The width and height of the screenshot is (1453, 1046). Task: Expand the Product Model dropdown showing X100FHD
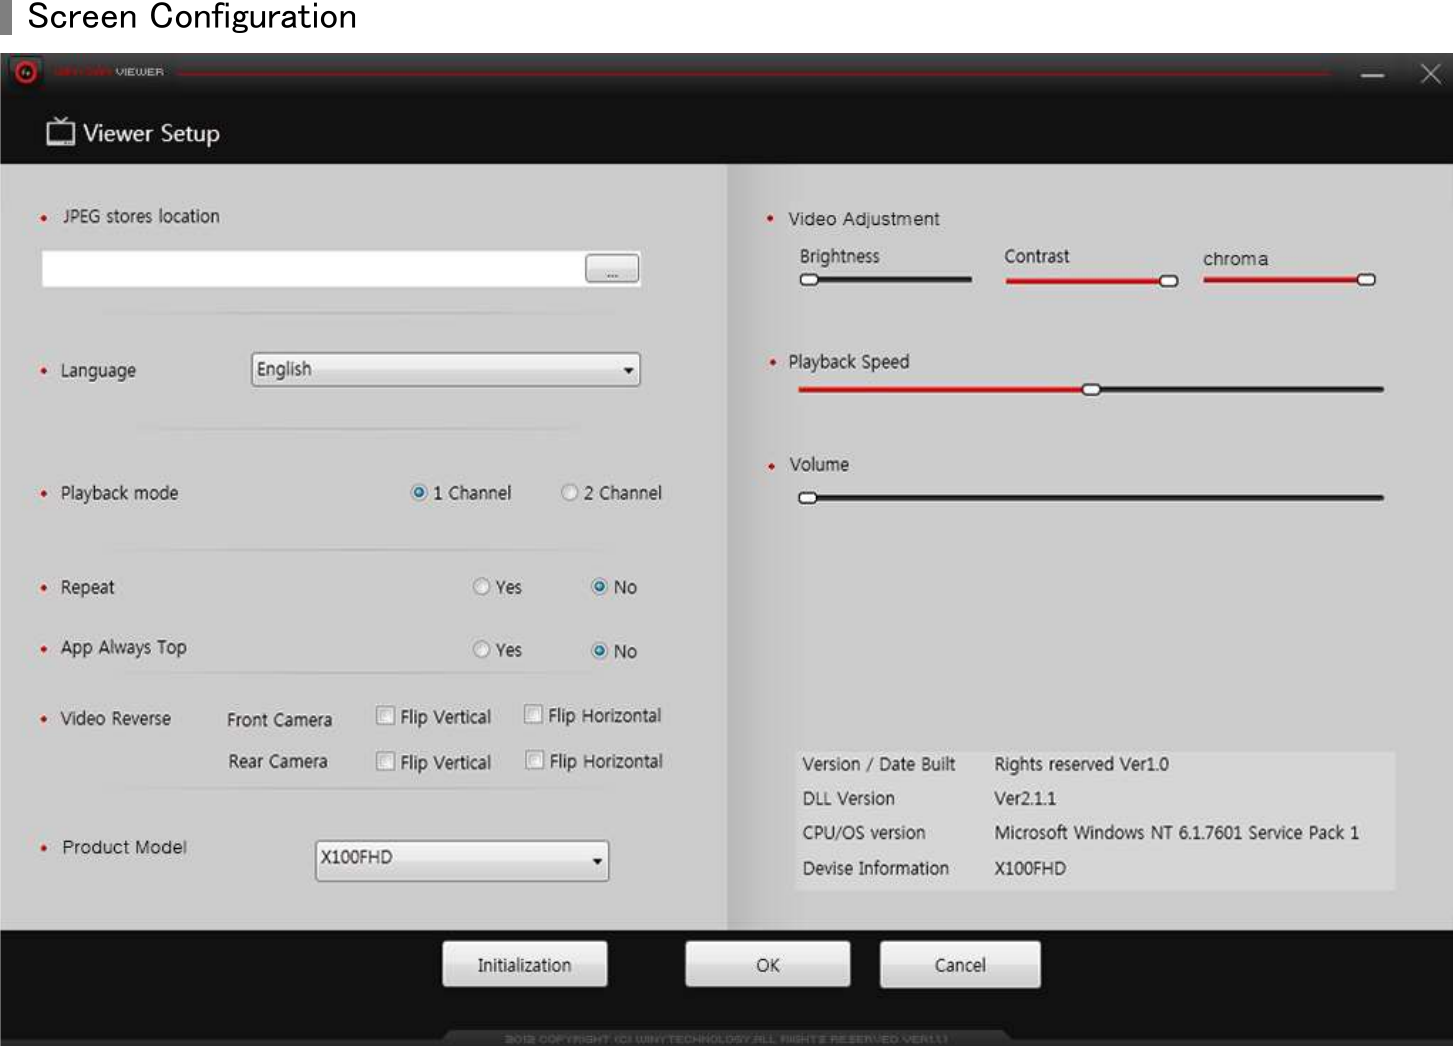(462, 860)
